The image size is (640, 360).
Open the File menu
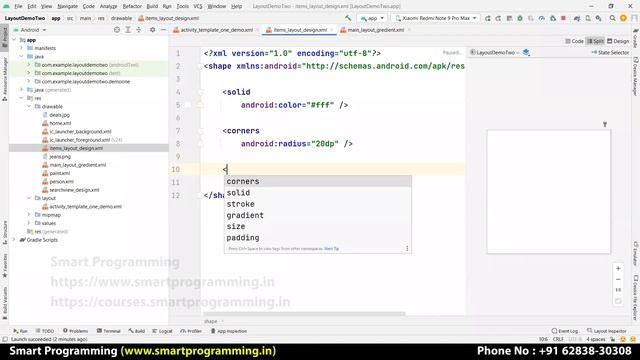(18, 6)
